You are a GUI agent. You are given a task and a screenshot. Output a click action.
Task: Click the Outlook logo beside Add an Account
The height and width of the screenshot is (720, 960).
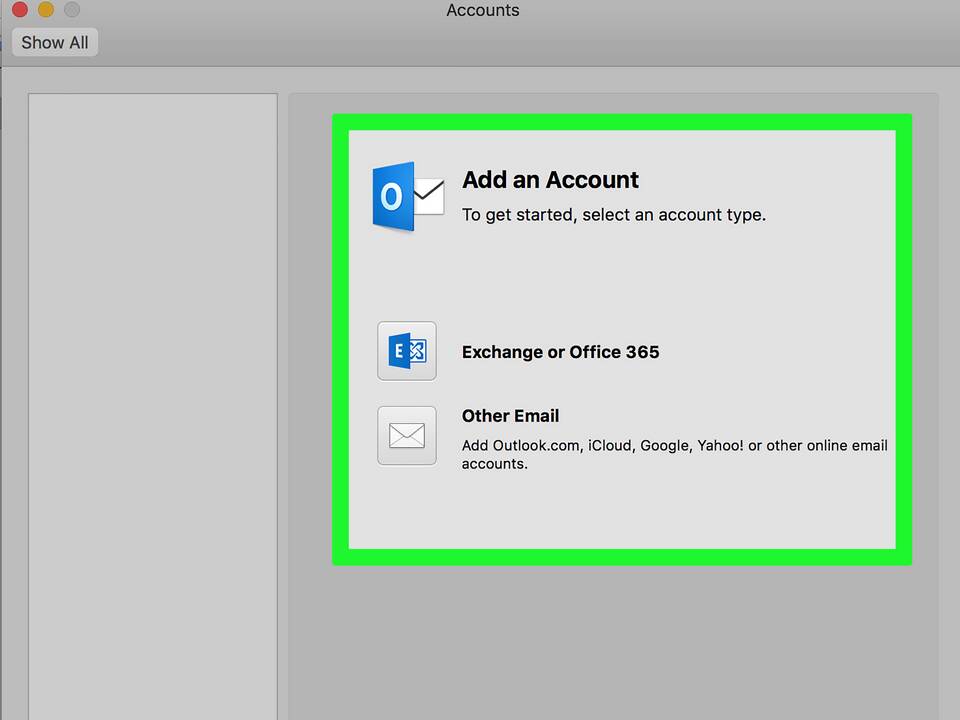[x=408, y=196]
